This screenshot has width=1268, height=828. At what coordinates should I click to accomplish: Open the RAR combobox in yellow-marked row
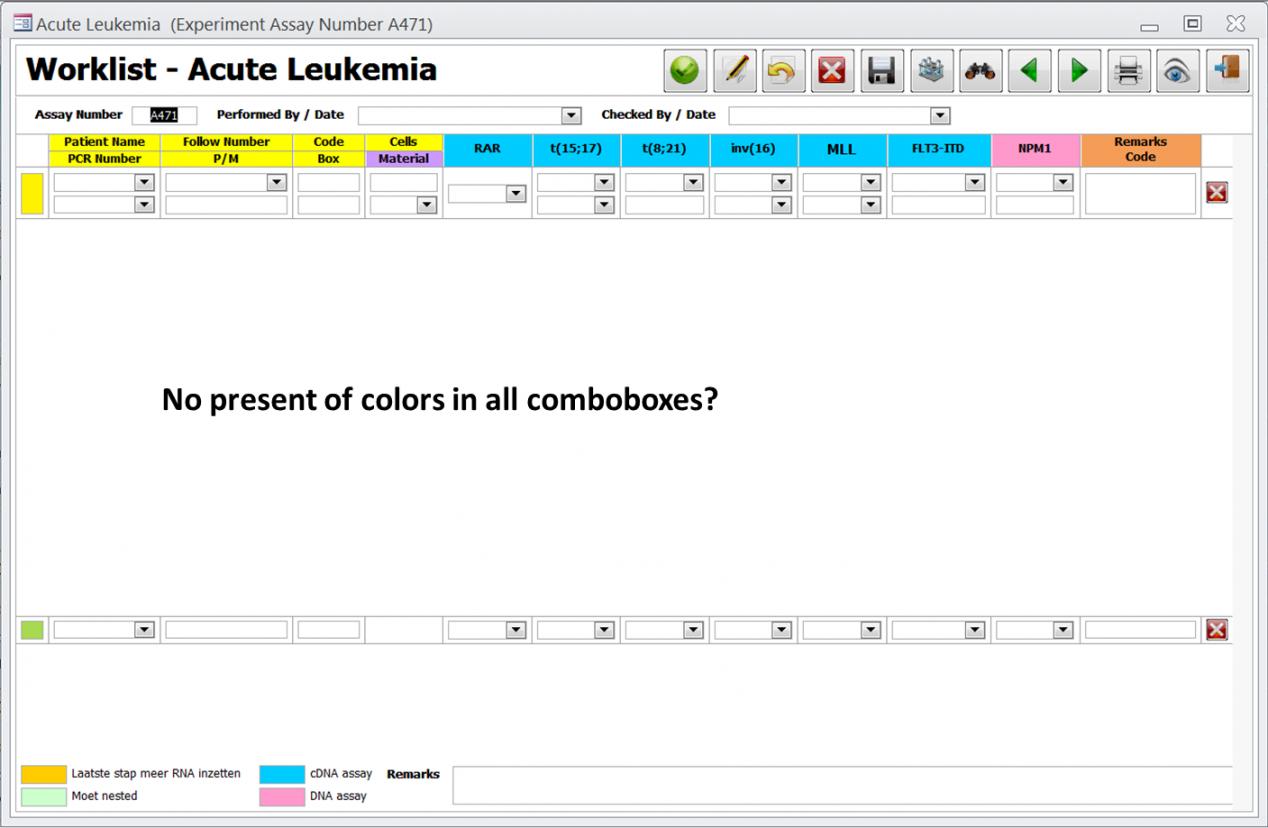point(516,194)
